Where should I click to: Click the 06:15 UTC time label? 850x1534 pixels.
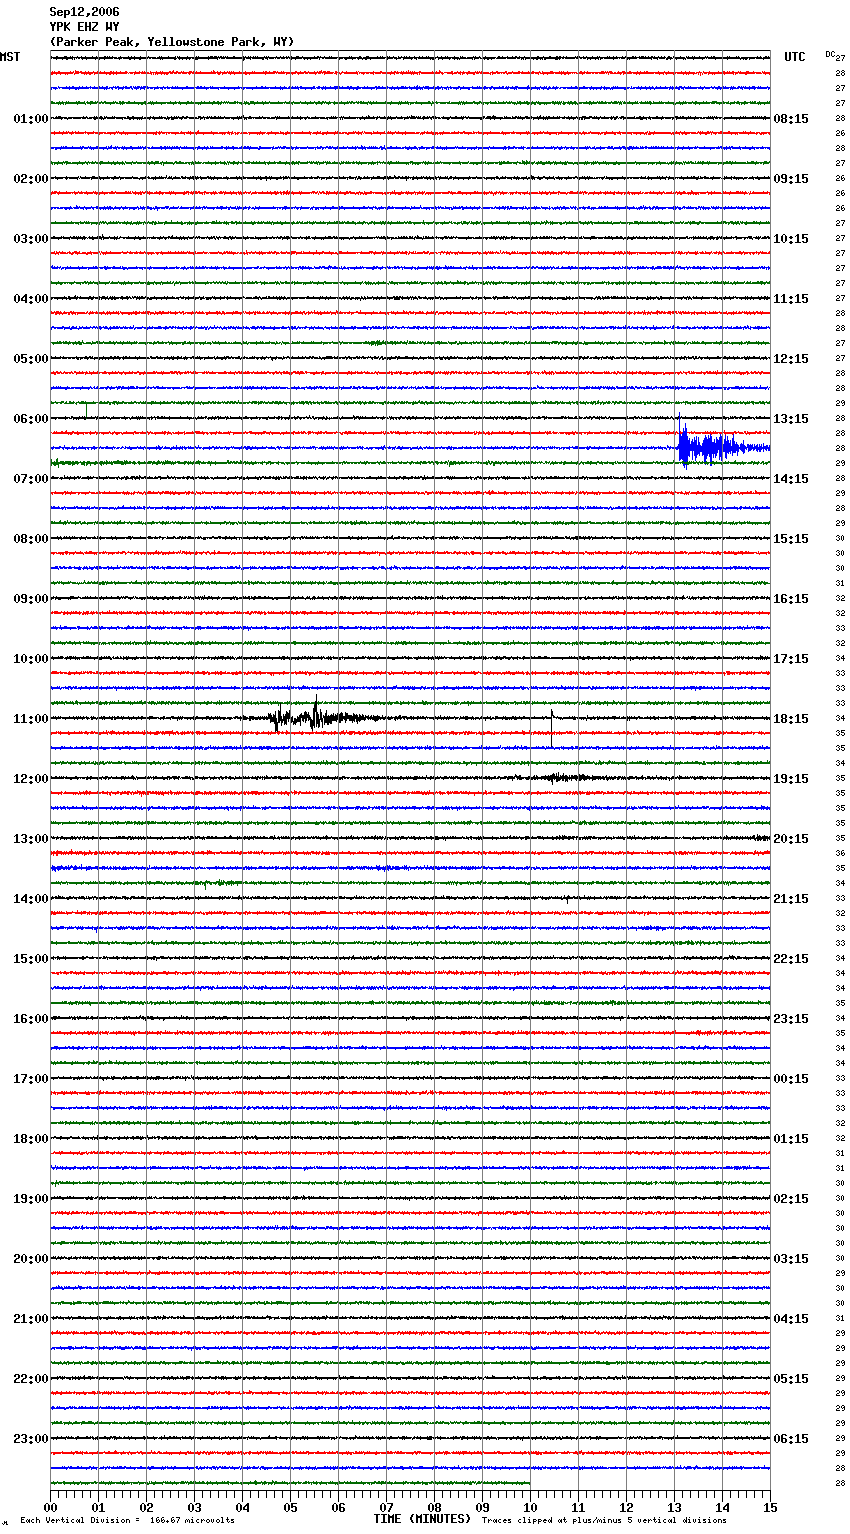point(791,1439)
